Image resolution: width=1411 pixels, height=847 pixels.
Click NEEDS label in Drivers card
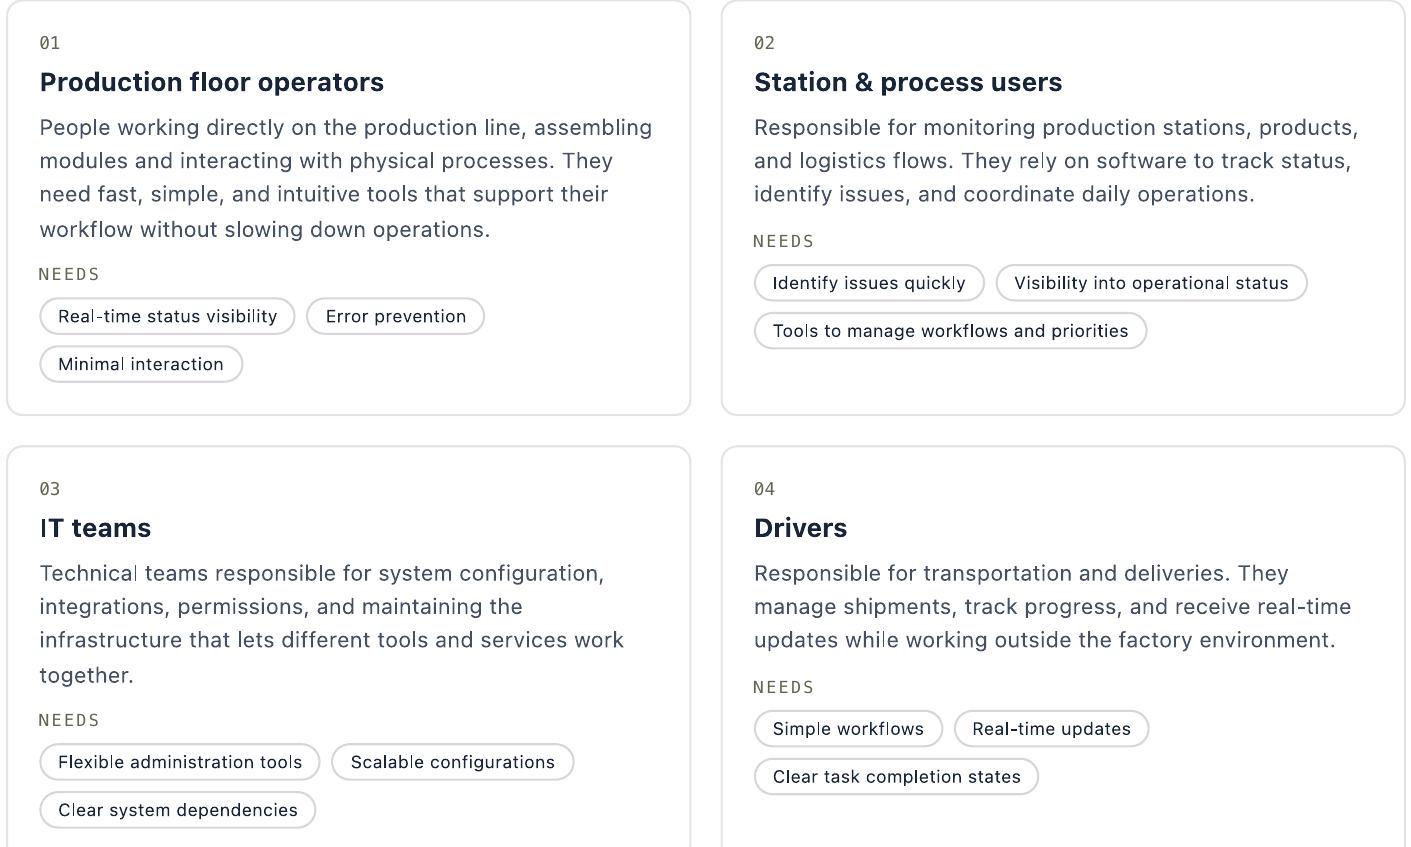point(784,687)
